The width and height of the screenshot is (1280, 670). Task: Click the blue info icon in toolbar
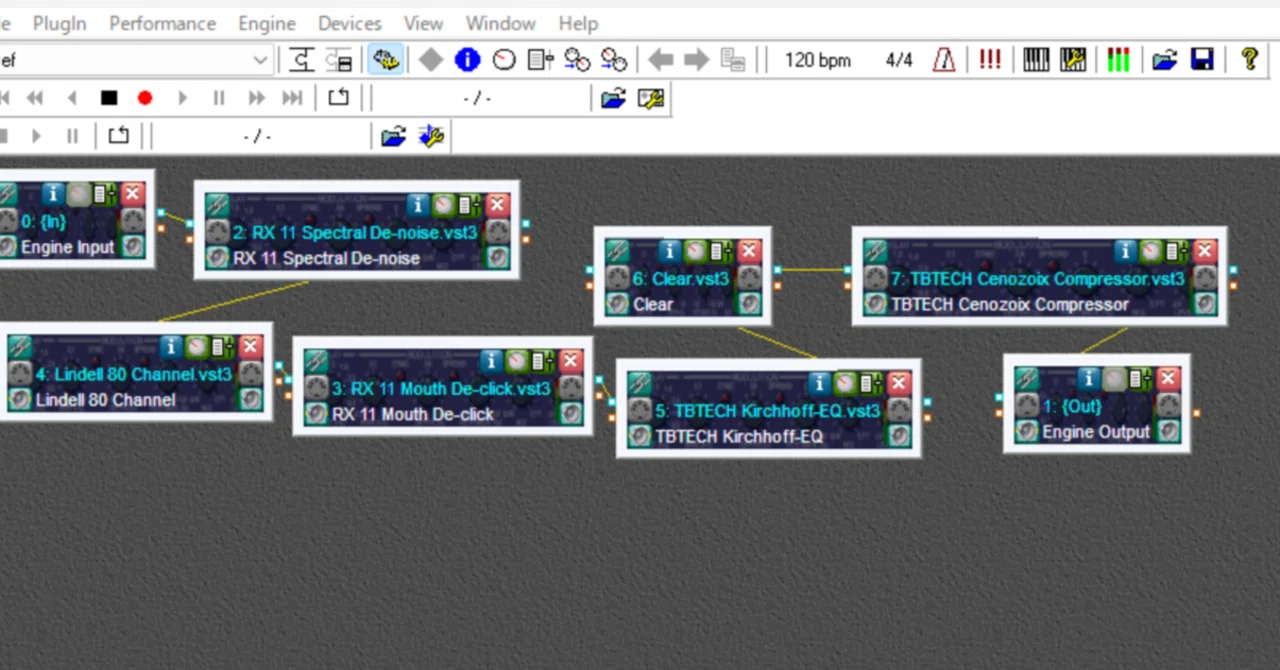click(x=467, y=60)
